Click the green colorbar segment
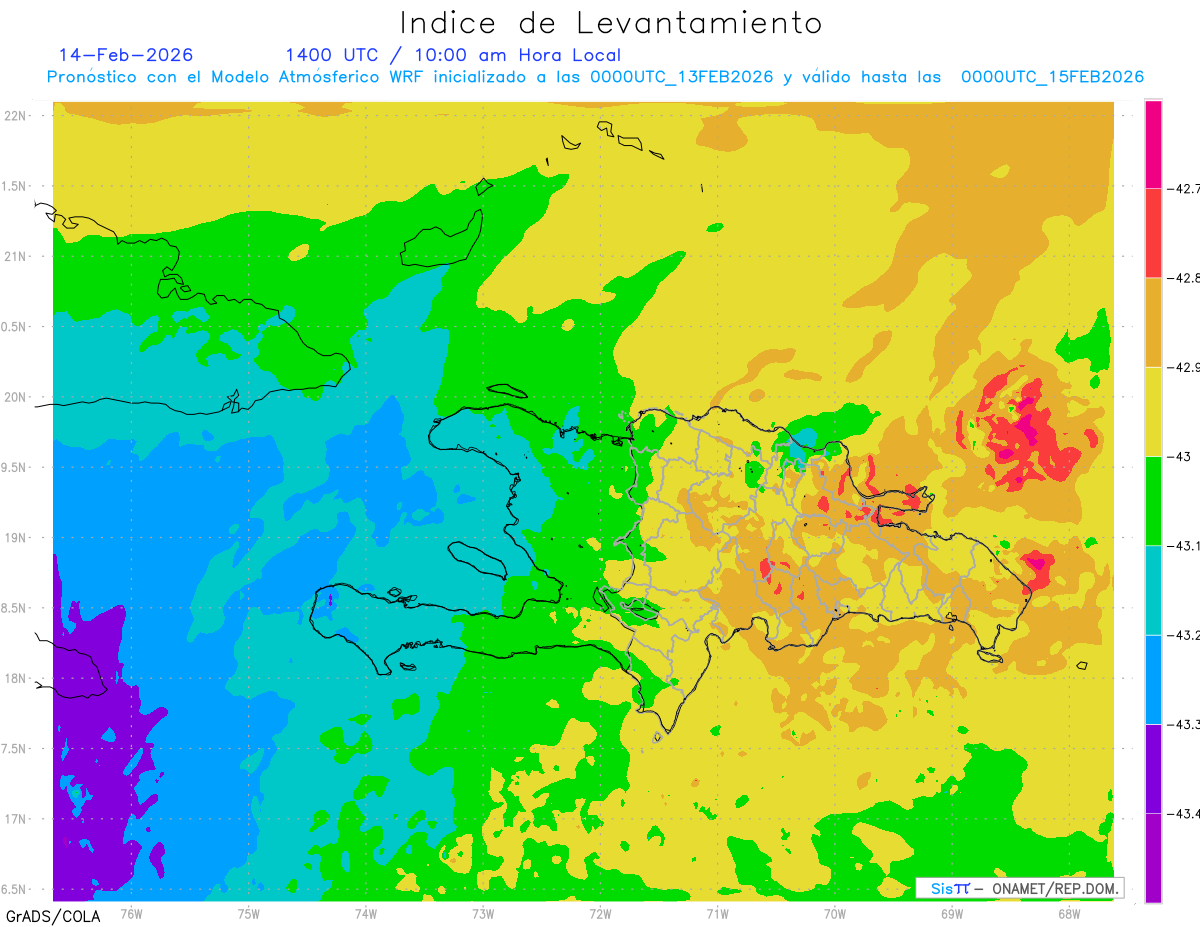1200x927 pixels. 1153,500
